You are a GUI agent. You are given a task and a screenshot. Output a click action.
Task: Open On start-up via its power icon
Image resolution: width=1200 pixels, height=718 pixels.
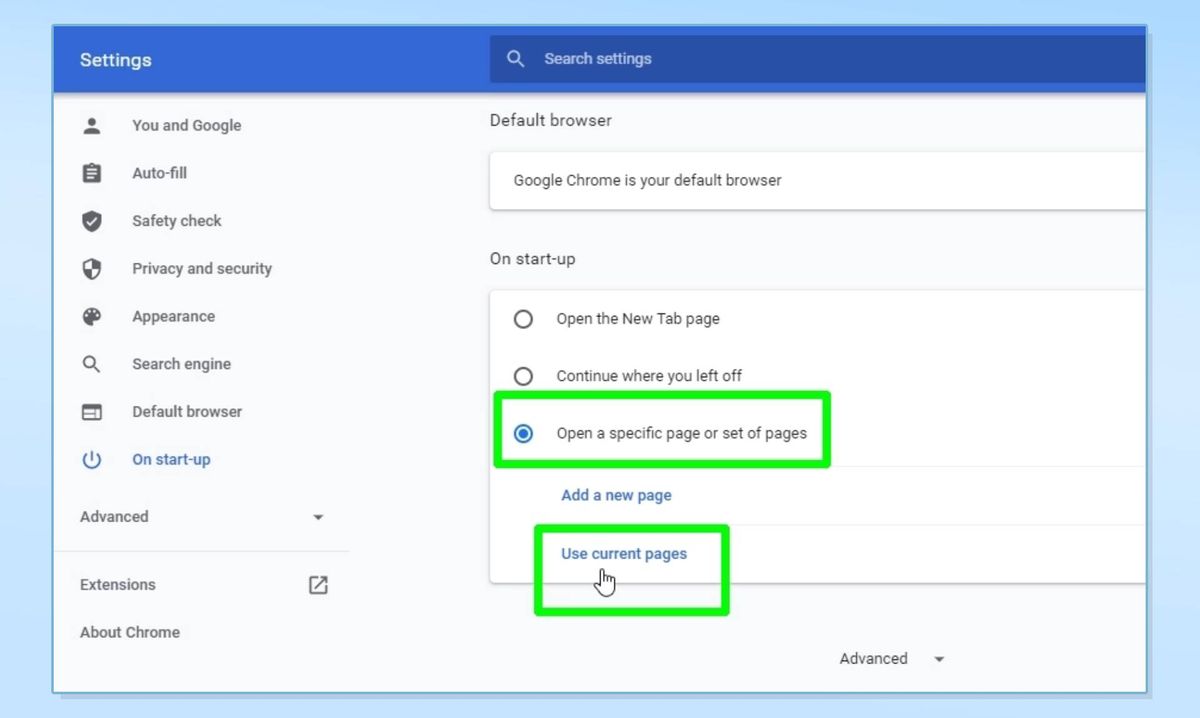point(92,459)
